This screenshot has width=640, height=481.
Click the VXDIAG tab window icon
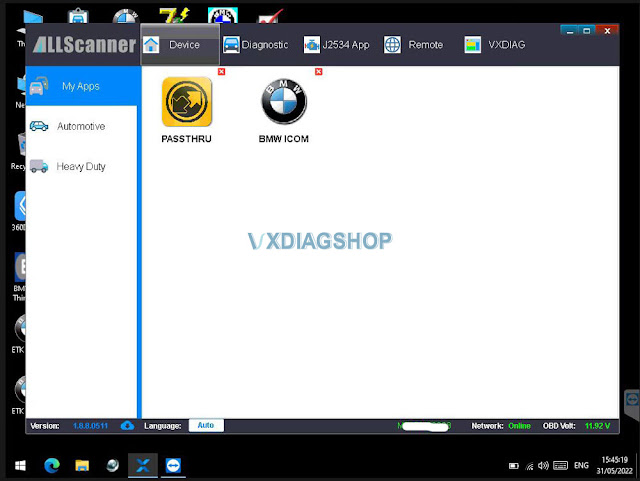tap(473, 45)
